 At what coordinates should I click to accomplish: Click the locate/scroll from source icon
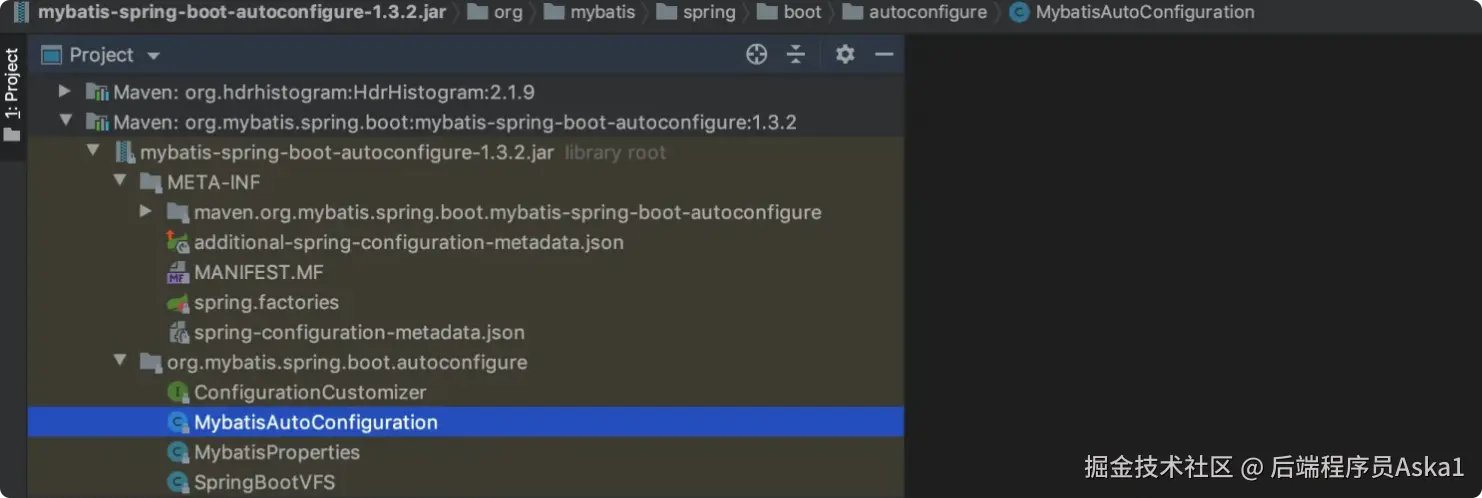tap(756, 55)
